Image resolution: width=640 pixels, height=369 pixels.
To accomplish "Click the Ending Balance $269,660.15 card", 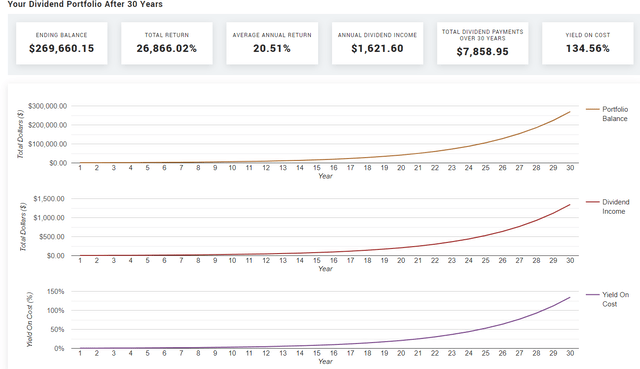I will 62,43.
